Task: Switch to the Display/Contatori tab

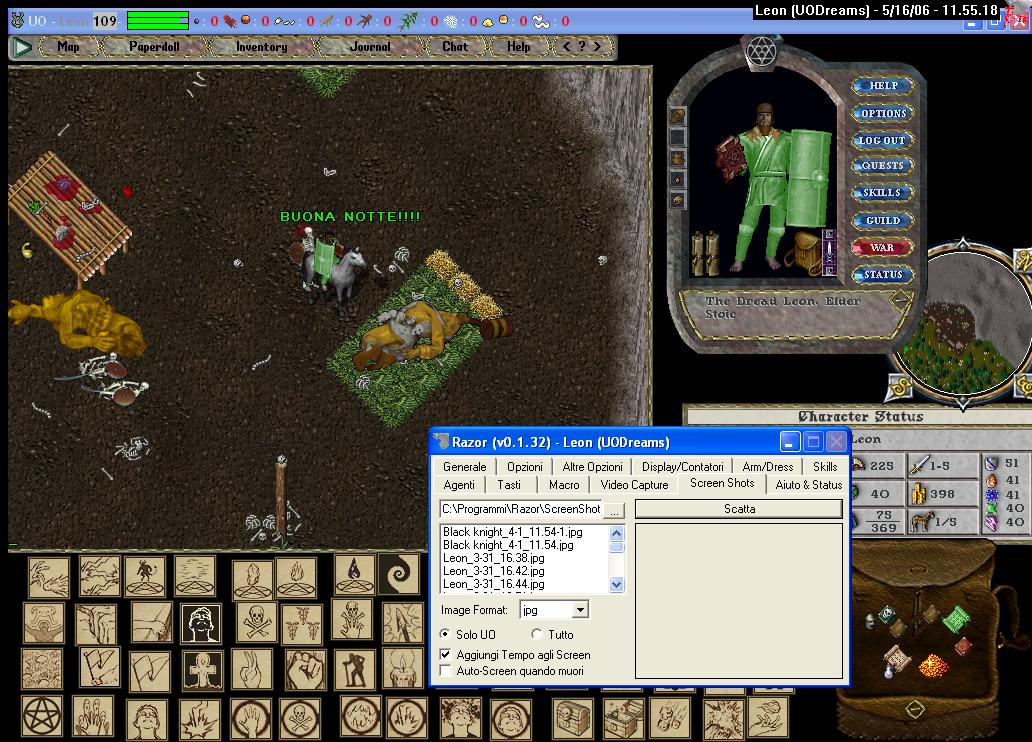Action: 683,466
